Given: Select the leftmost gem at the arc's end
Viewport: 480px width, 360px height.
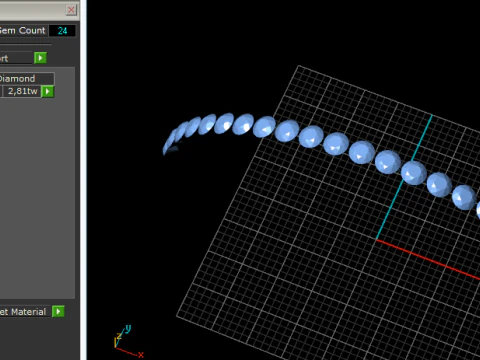Looking at the screenshot, I should tap(168, 144).
